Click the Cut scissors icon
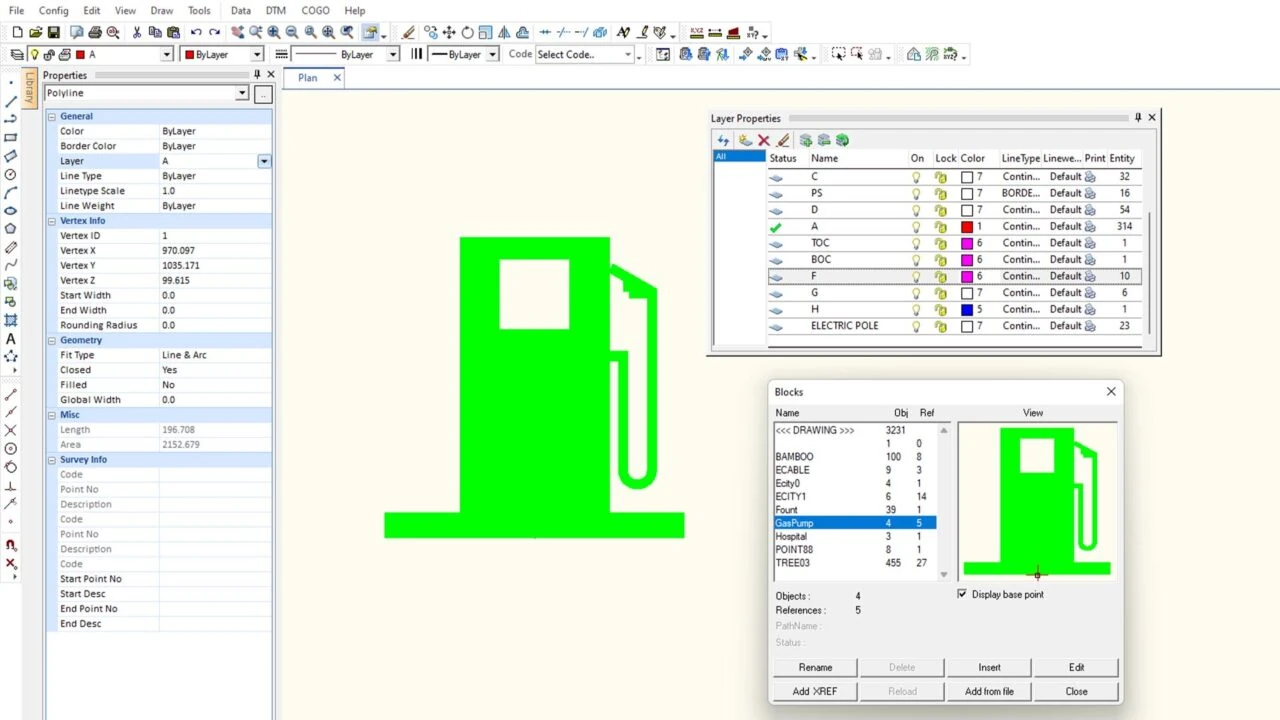The height and width of the screenshot is (720, 1280). (x=136, y=32)
